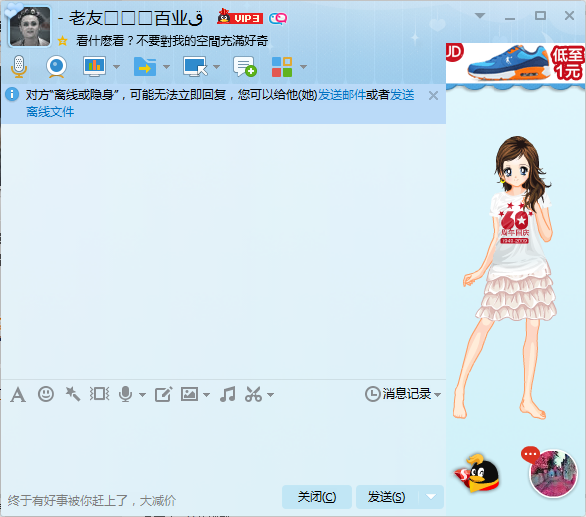Expand the screenshot scissors dropdown arrow

(x=271, y=394)
